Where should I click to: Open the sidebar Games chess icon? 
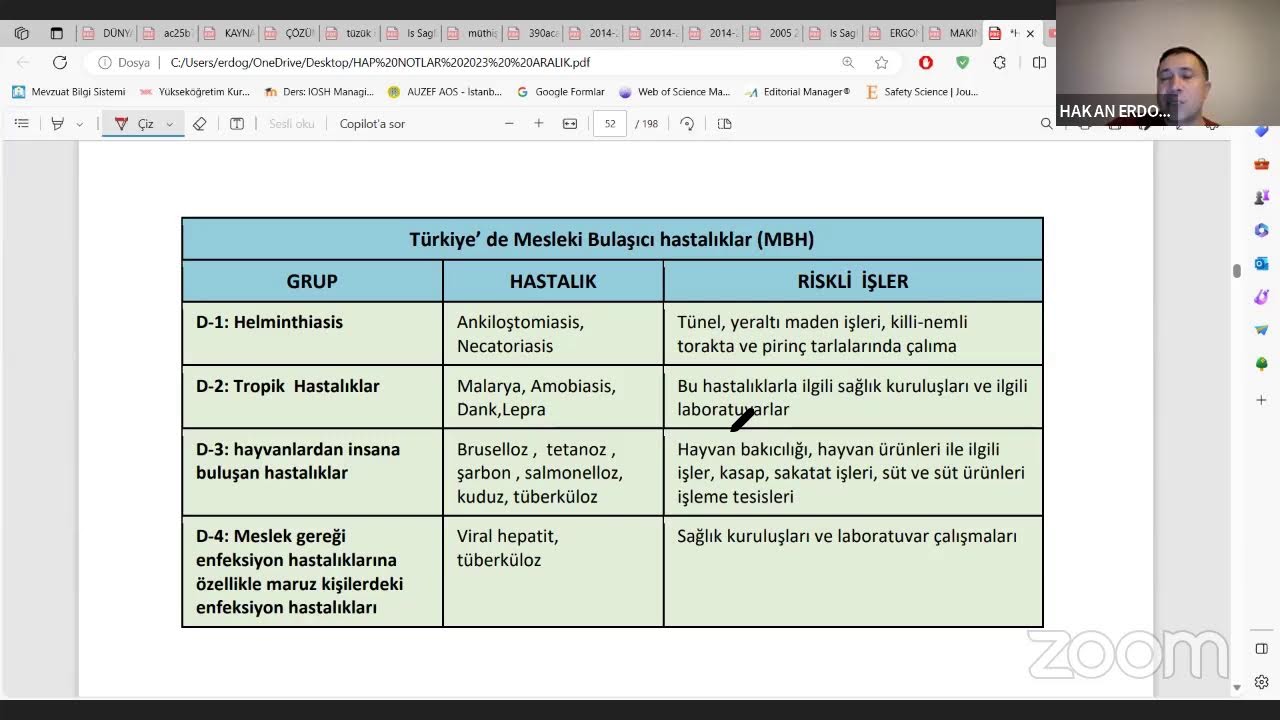1262,197
